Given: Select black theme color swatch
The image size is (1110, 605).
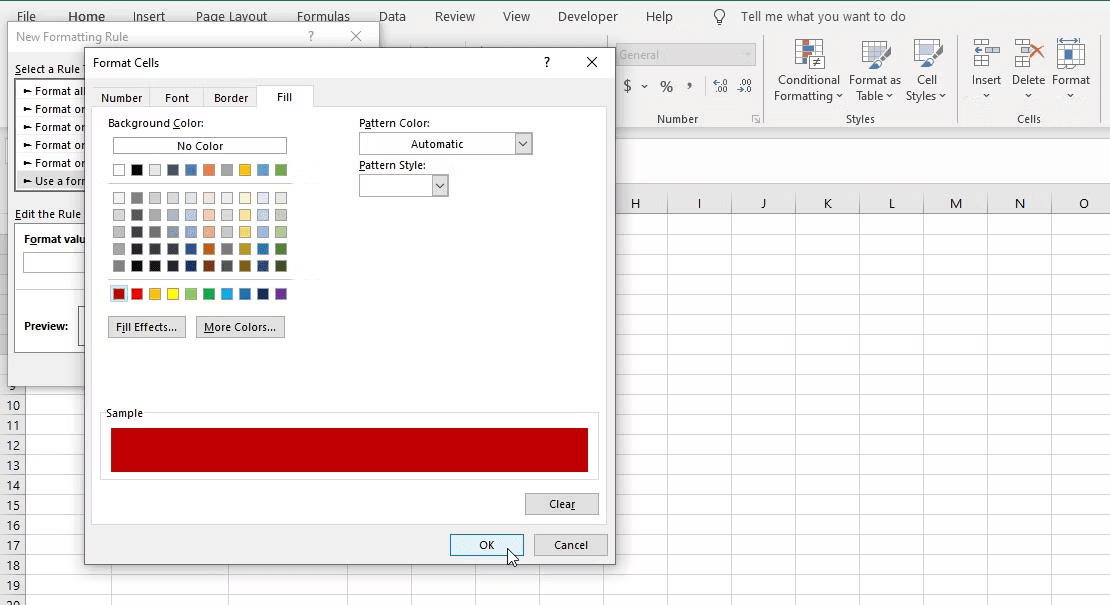Looking at the screenshot, I should (137, 170).
